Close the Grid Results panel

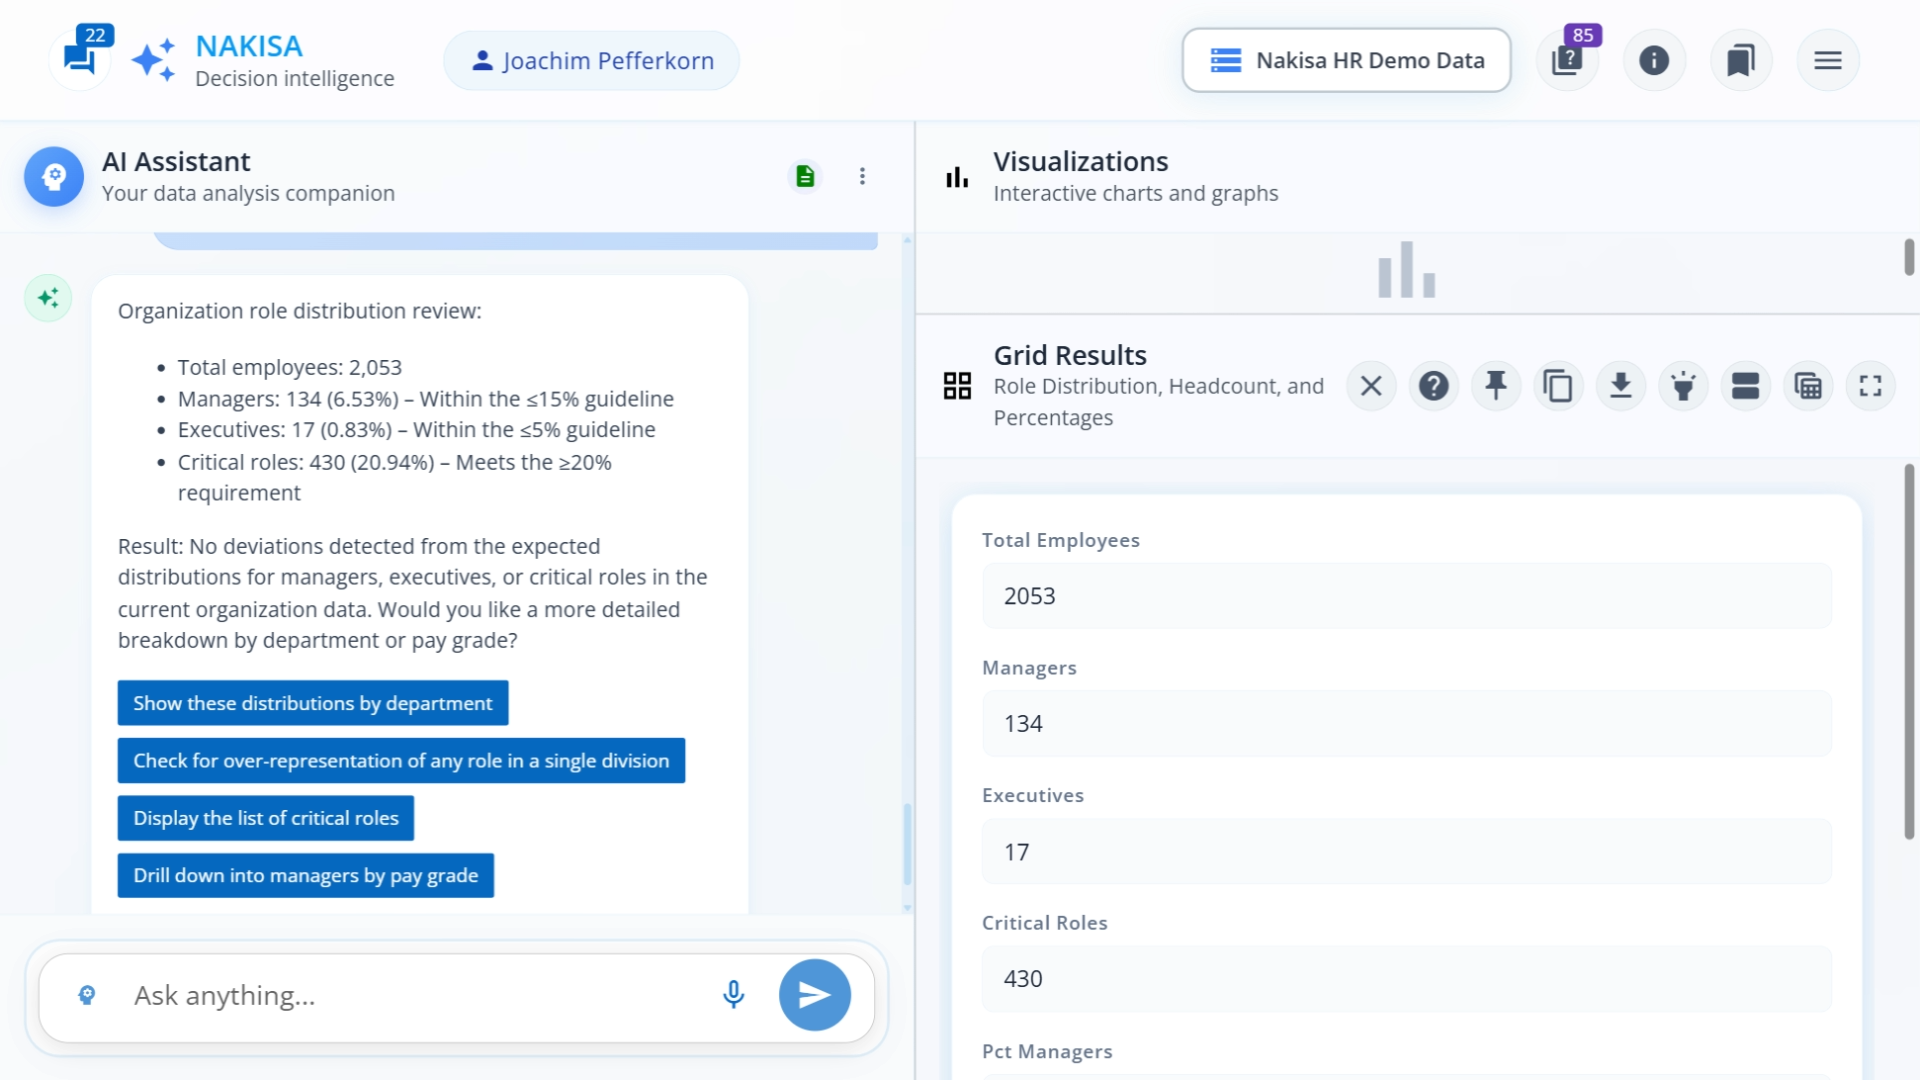[x=1371, y=385]
